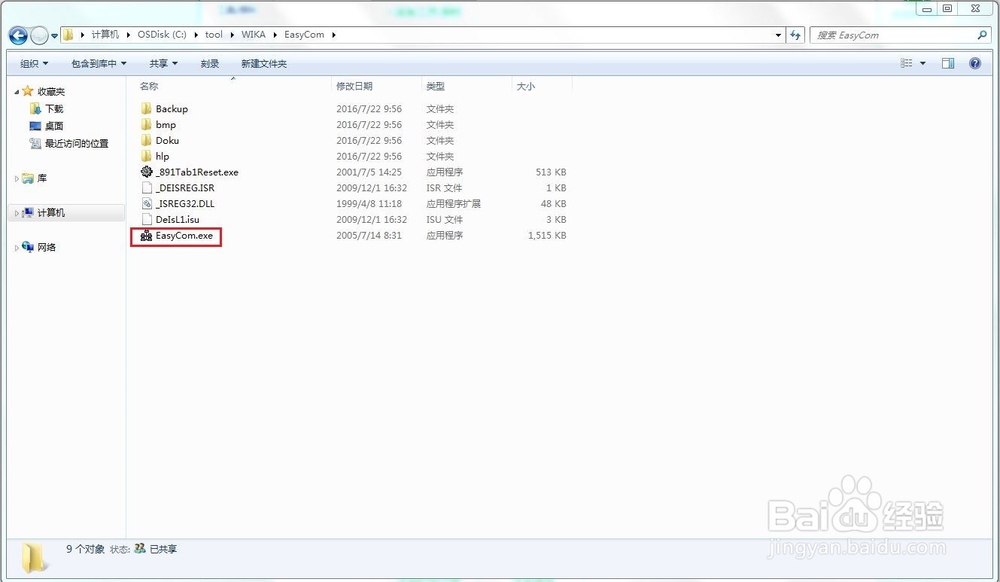Click the Backup folder name
This screenshot has width=1000, height=582.
click(x=172, y=109)
